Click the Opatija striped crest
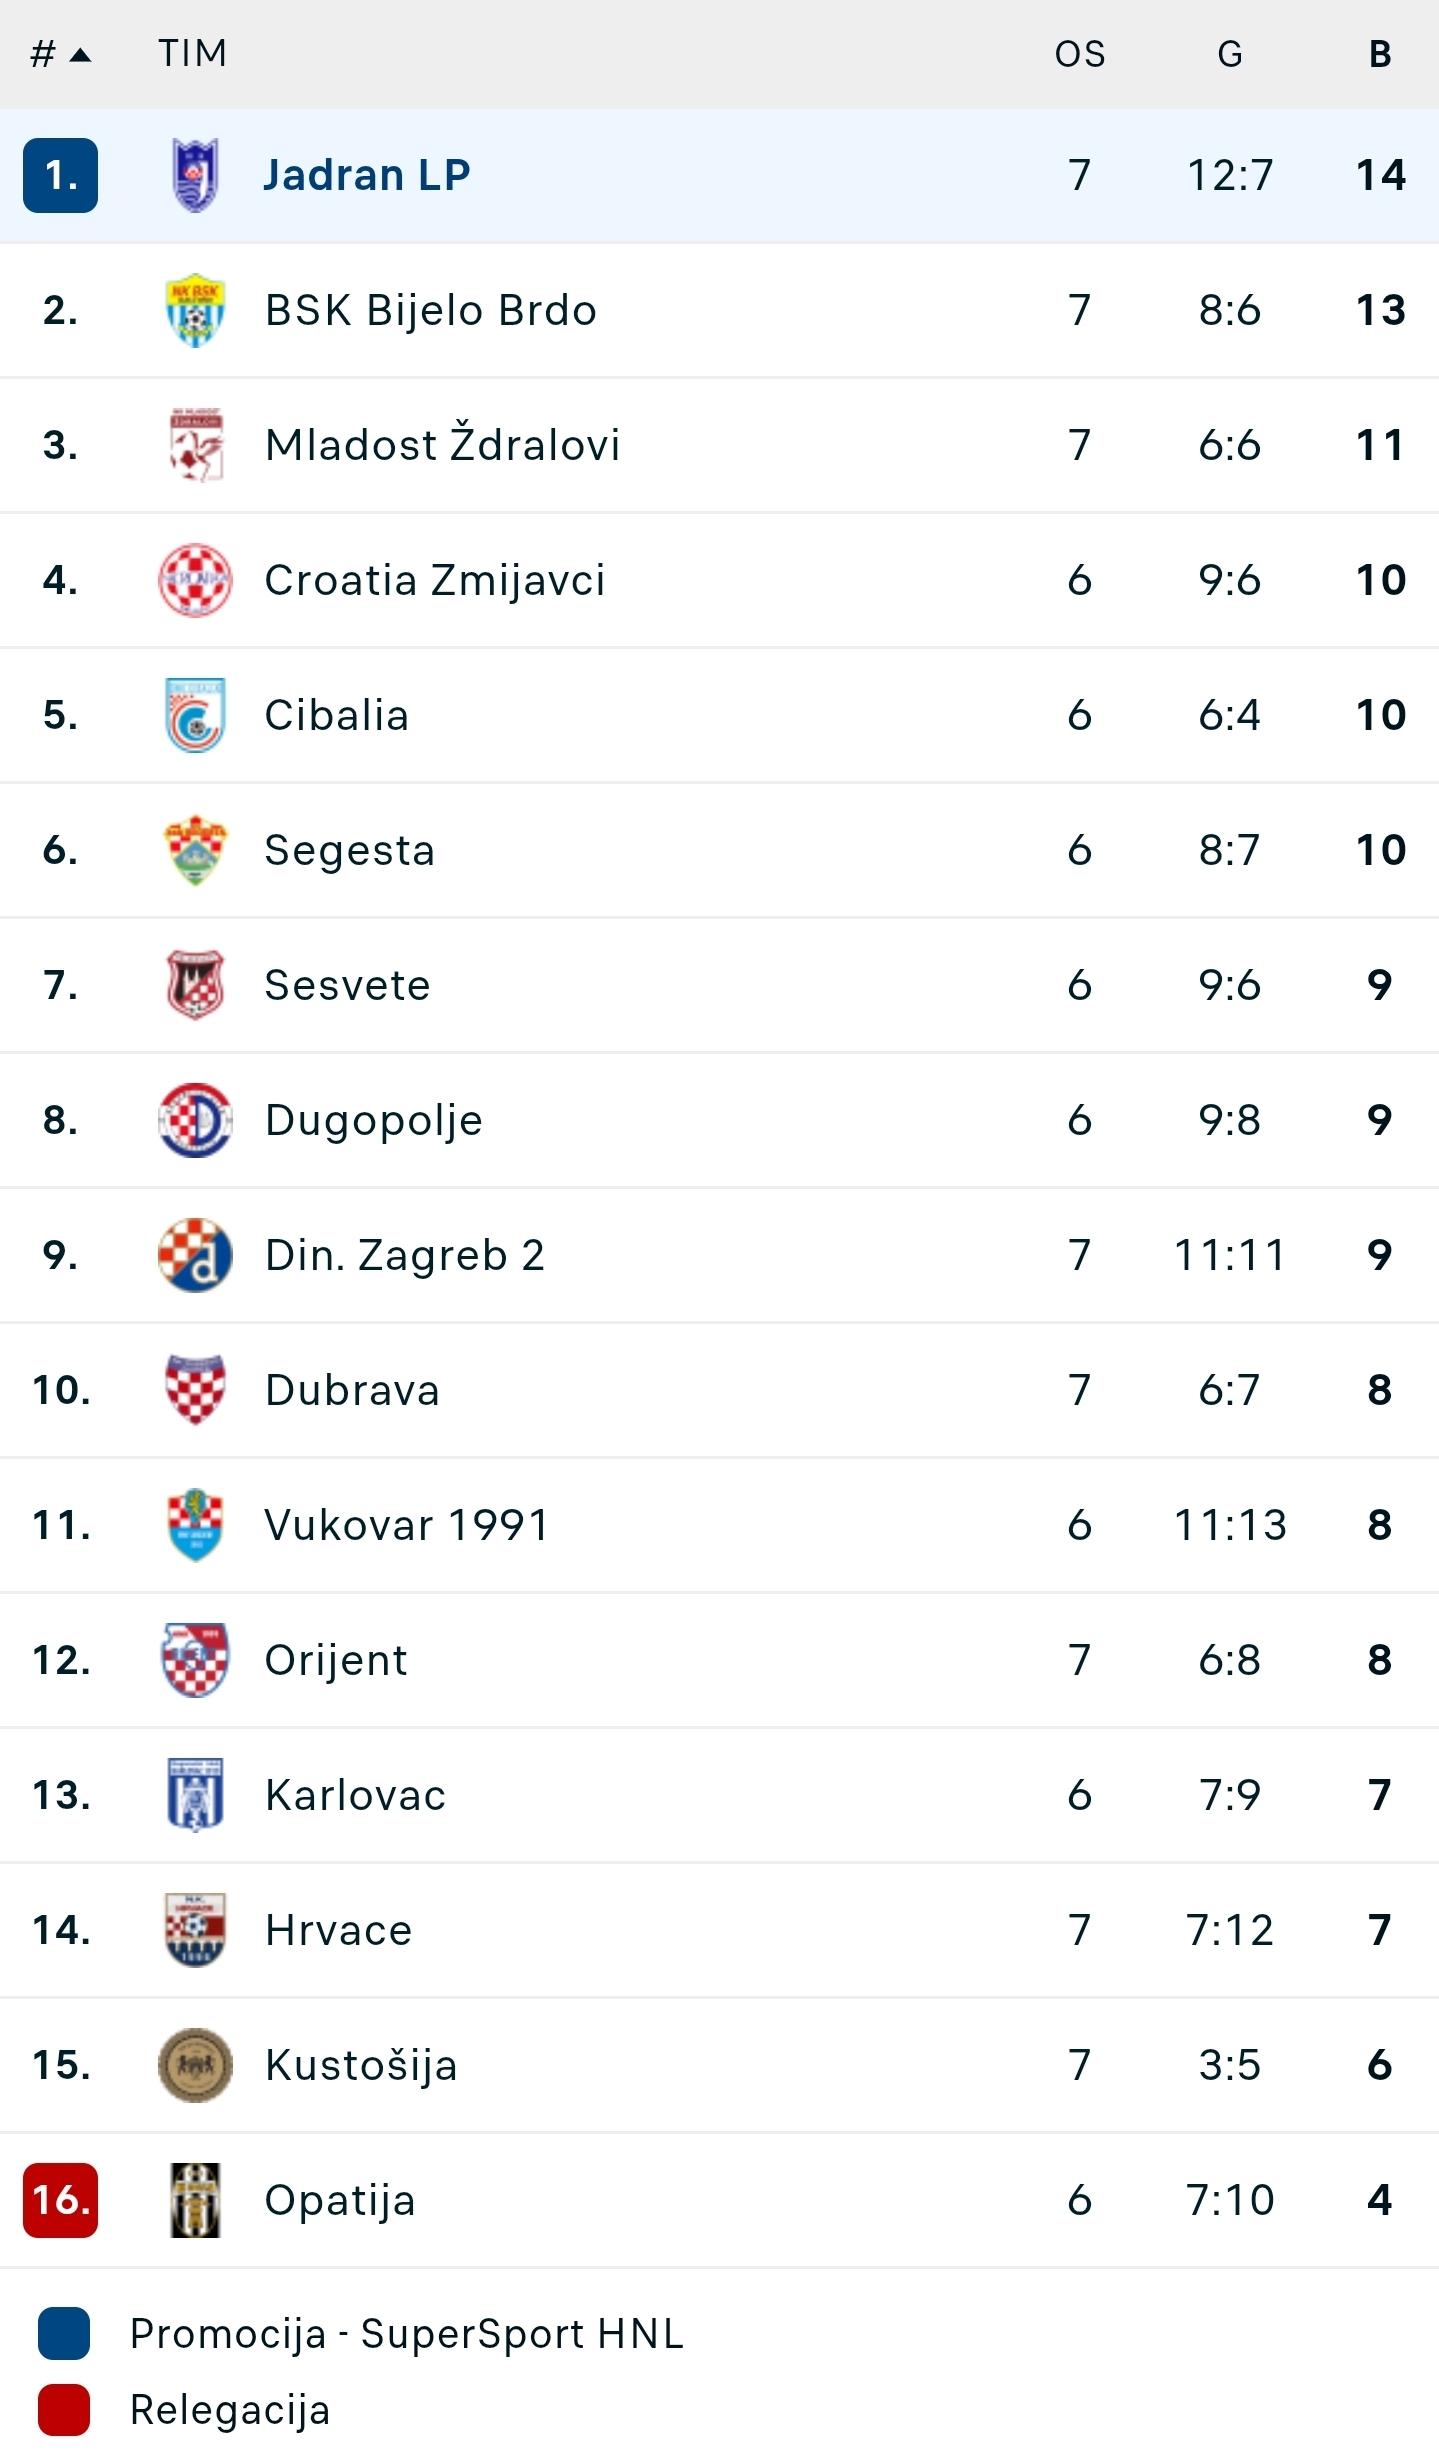Image resolution: width=1439 pixels, height=2459 pixels. 195,2200
